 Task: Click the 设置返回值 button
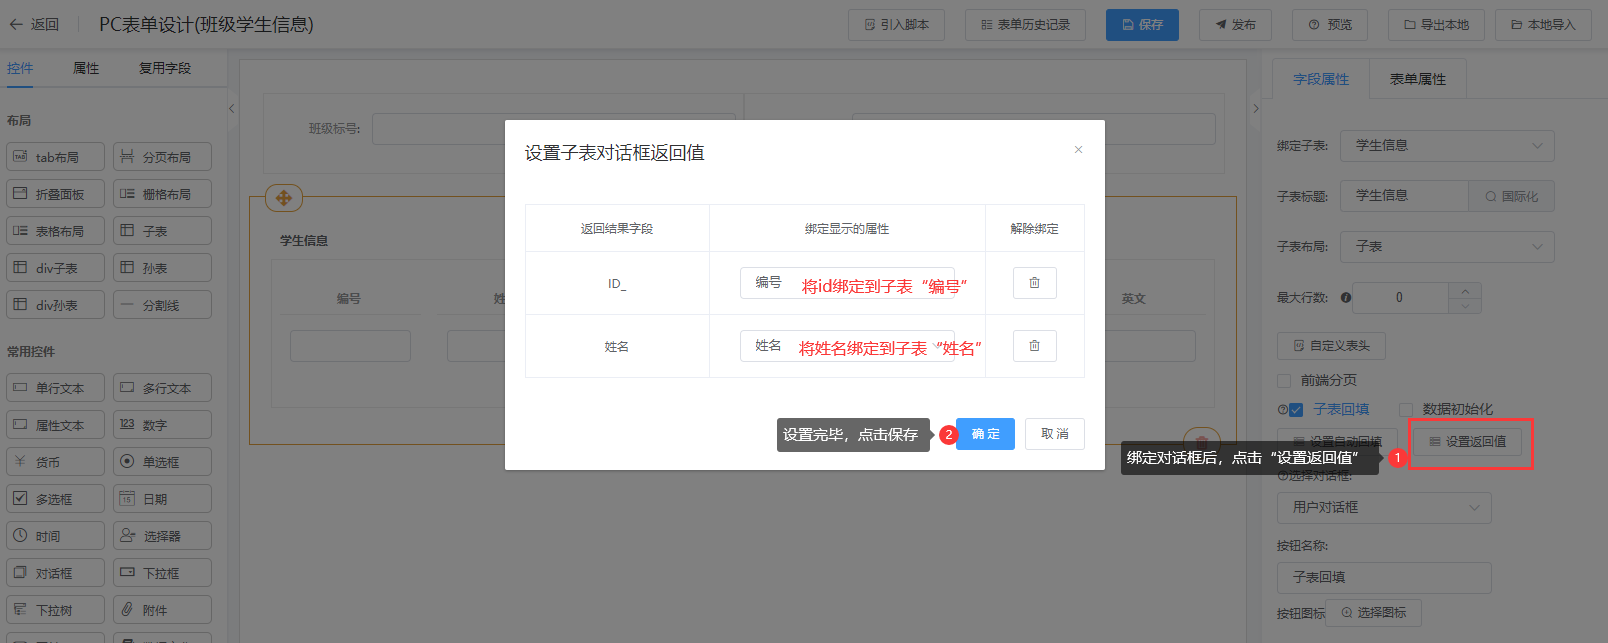click(1467, 441)
